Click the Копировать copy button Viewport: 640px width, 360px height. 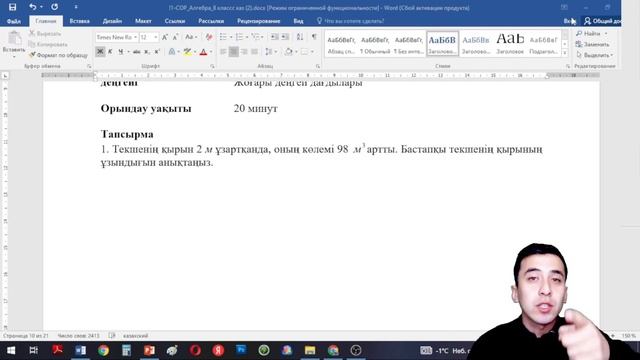pos(48,44)
